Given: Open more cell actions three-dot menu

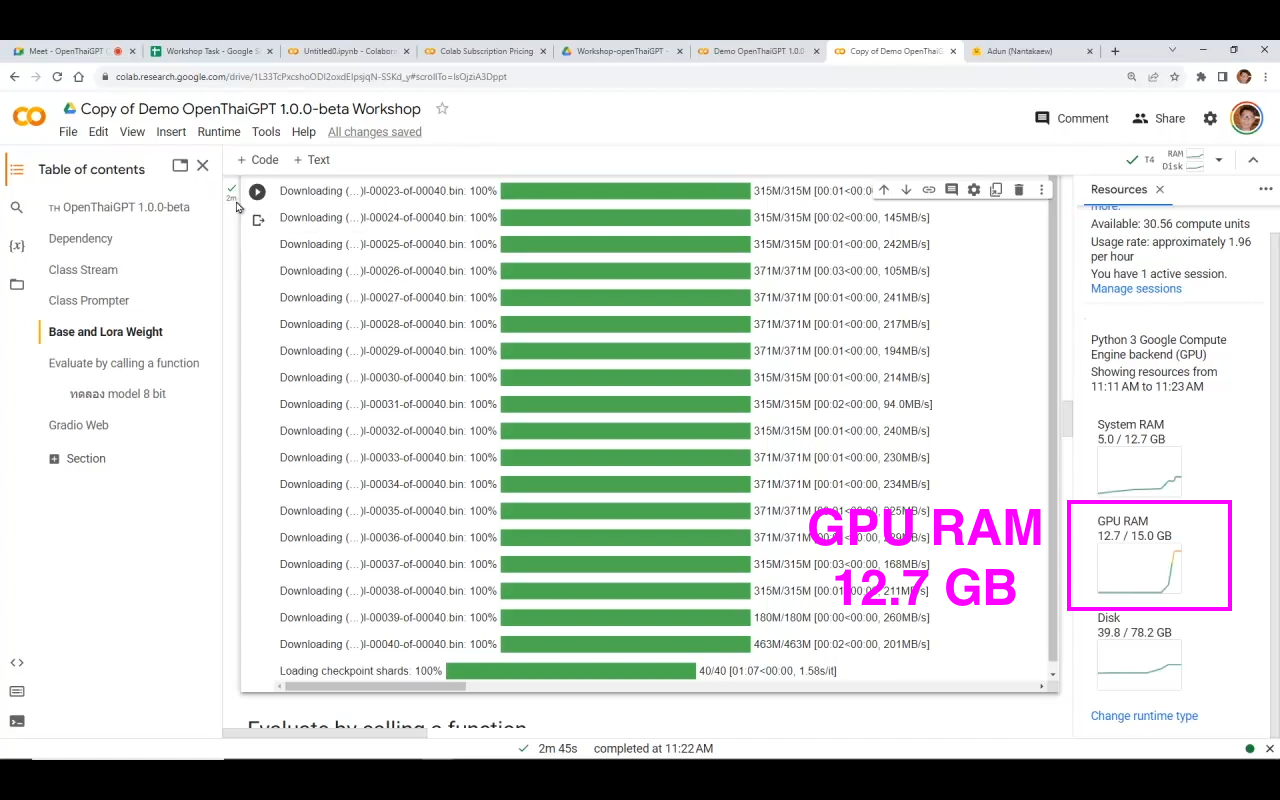Looking at the screenshot, I should (1041, 190).
